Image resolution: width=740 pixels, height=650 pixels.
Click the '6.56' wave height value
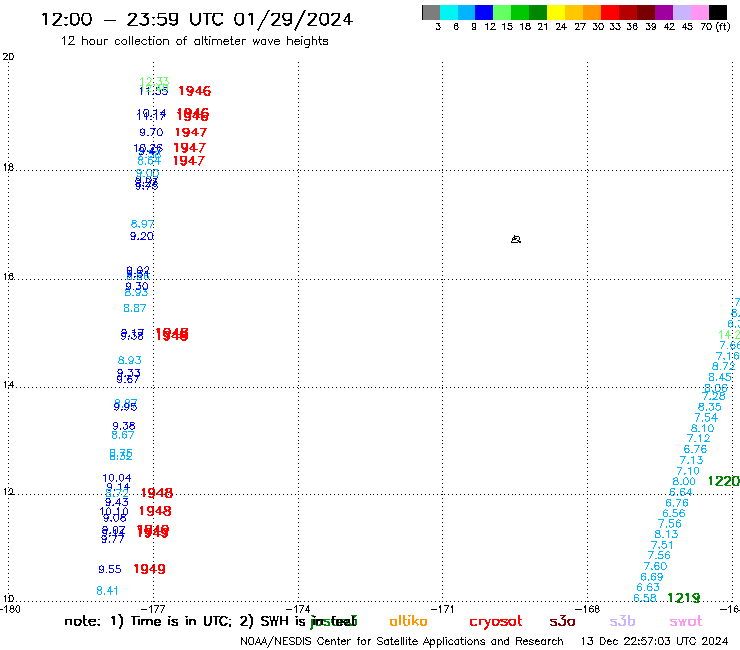(673, 513)
